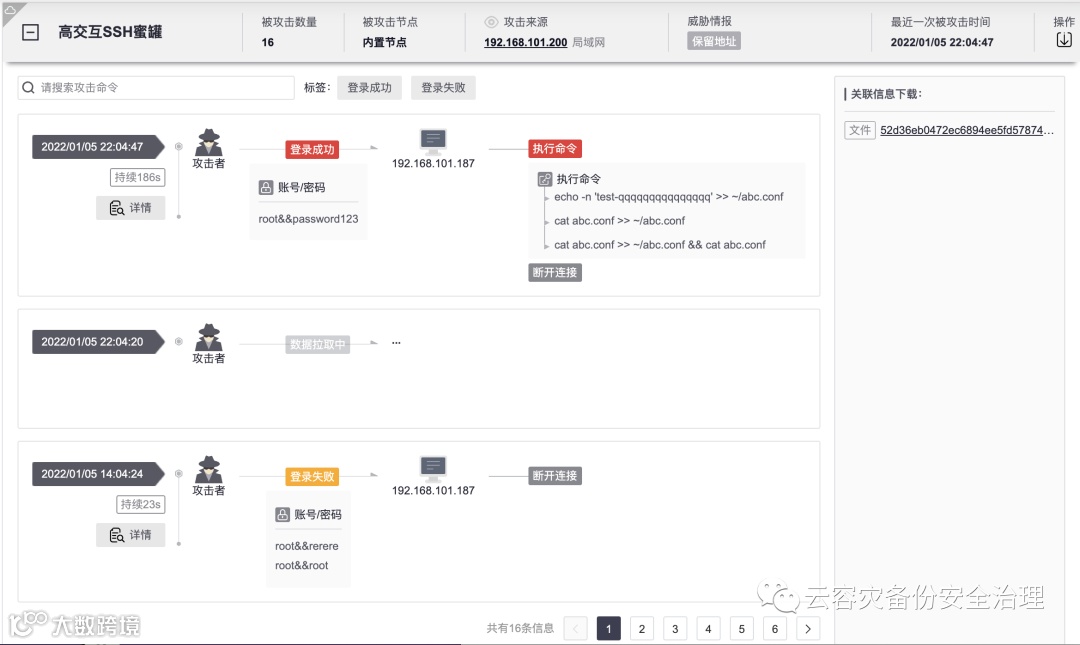Focus the 请搜索攻击命令 search field

[x=156, y=88]
